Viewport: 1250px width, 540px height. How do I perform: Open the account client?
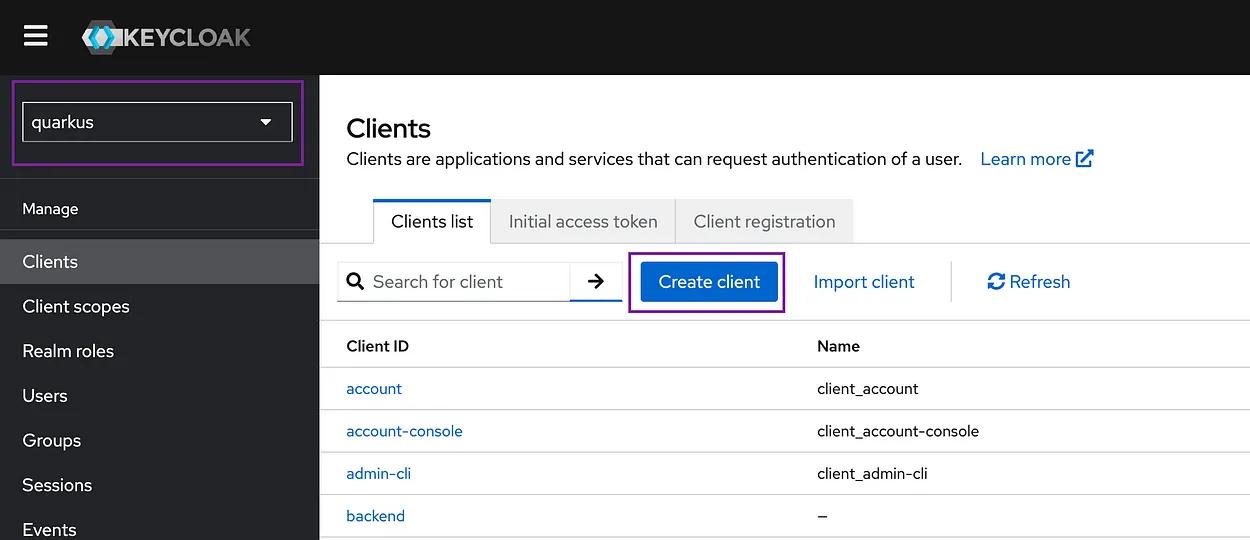pos(374,389)
